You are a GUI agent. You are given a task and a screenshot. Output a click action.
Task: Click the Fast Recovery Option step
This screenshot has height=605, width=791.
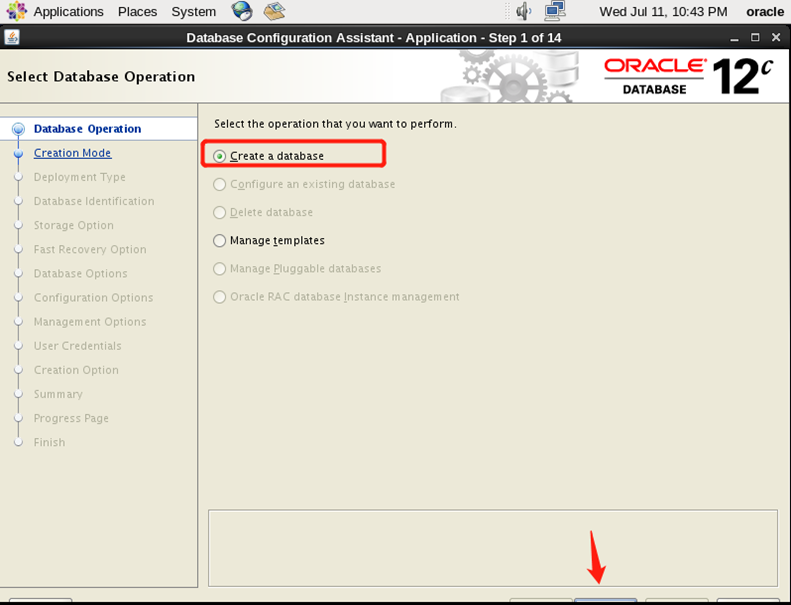click(x=90, y=250)
